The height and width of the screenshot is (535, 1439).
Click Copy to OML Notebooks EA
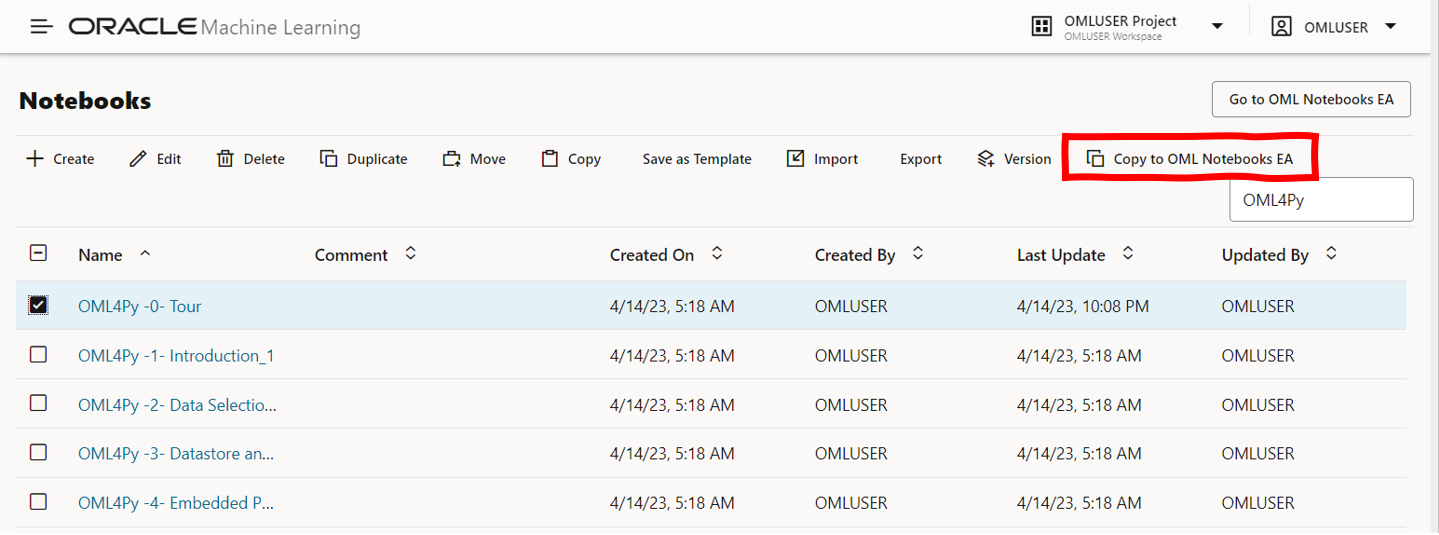click(x=1190, y=159)
